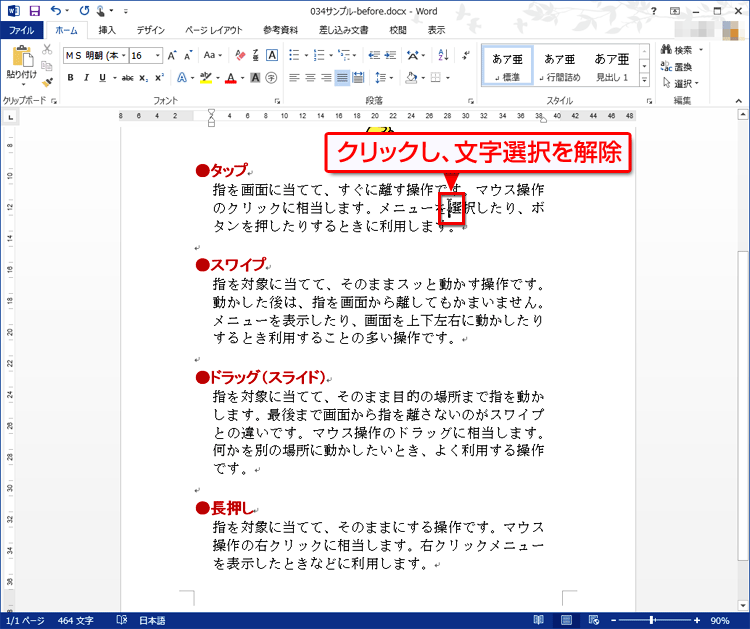This screenshot has height=629, width=750.
Task: Apply enclosed character circle icon
Action: click(x=271, y=77)
